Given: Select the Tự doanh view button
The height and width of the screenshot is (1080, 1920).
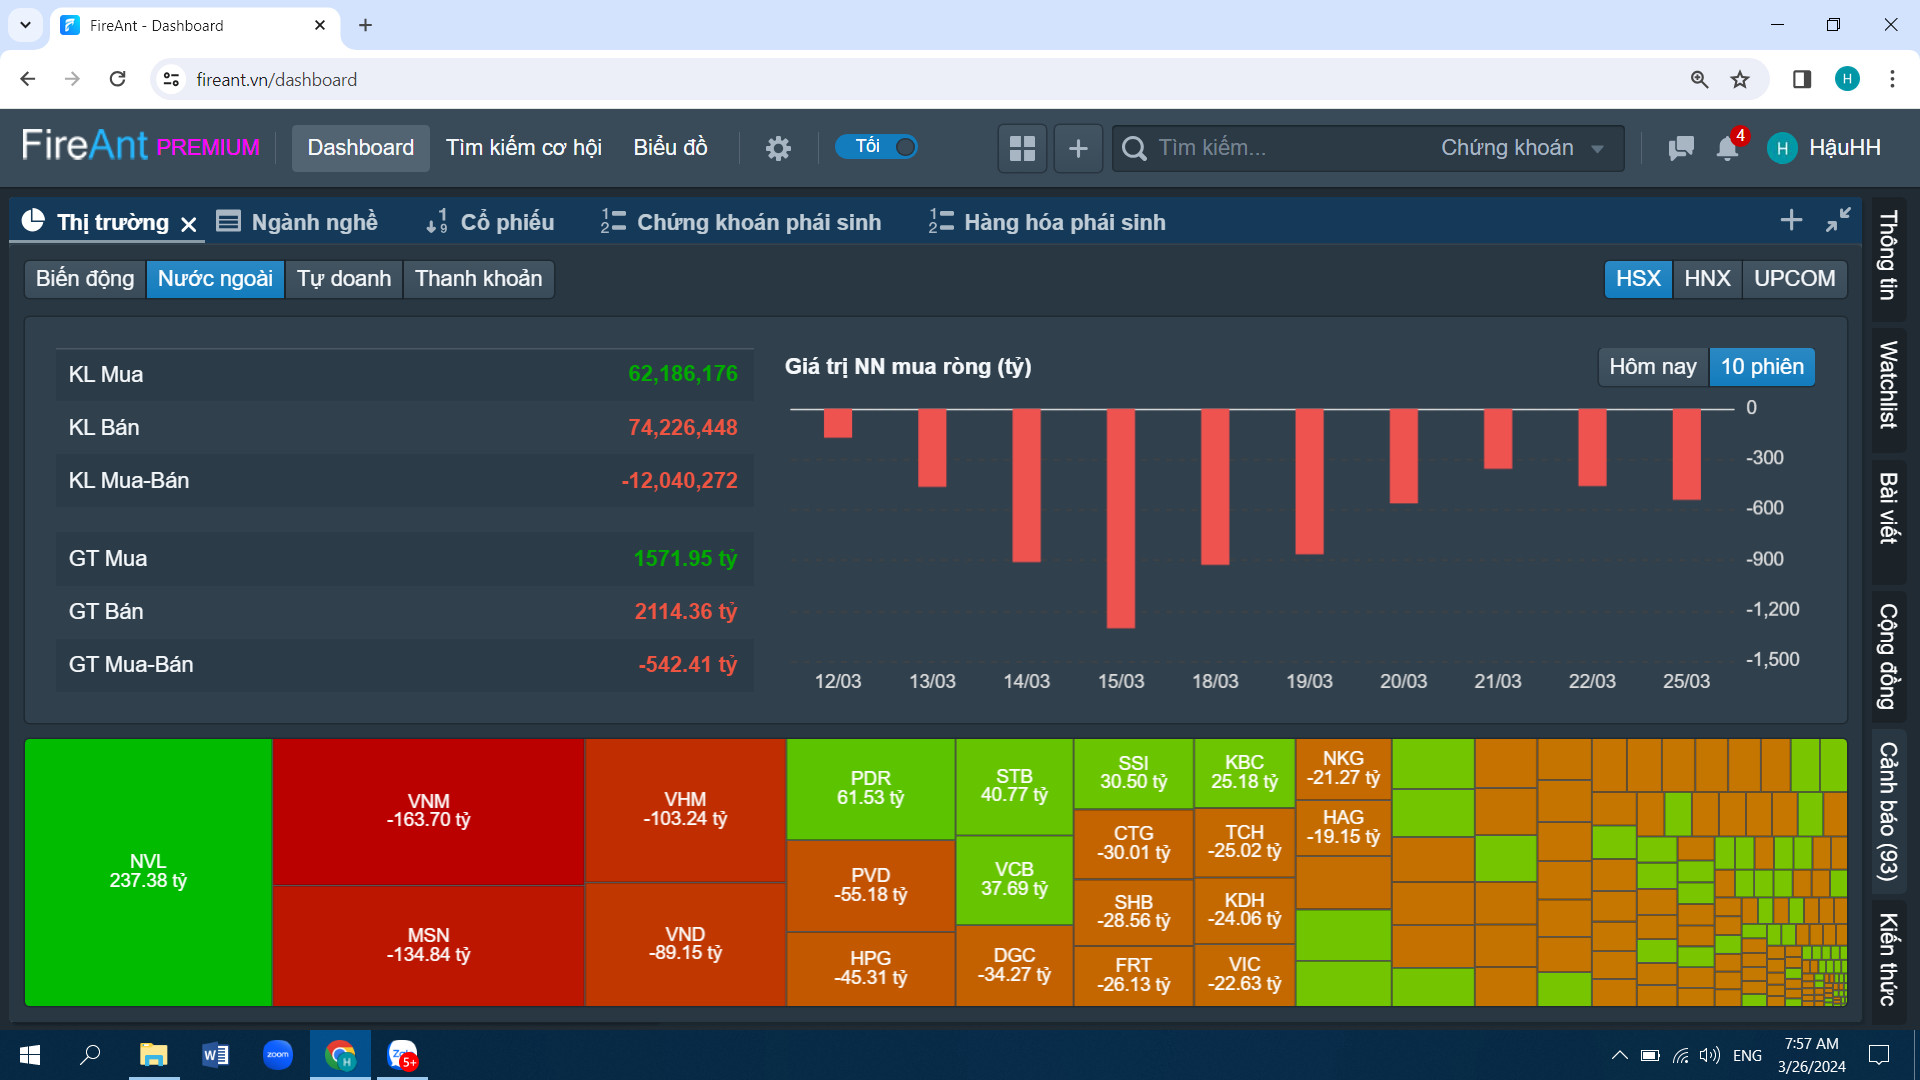Looking at the screenshot, I should [x=343, y=279].
